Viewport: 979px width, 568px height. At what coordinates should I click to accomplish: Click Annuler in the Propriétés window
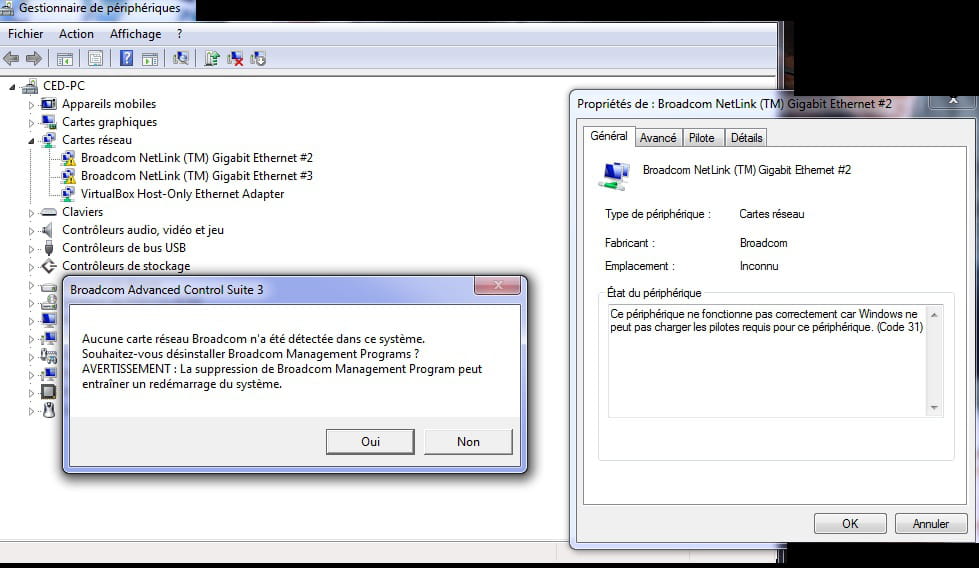tap(931, 524)
